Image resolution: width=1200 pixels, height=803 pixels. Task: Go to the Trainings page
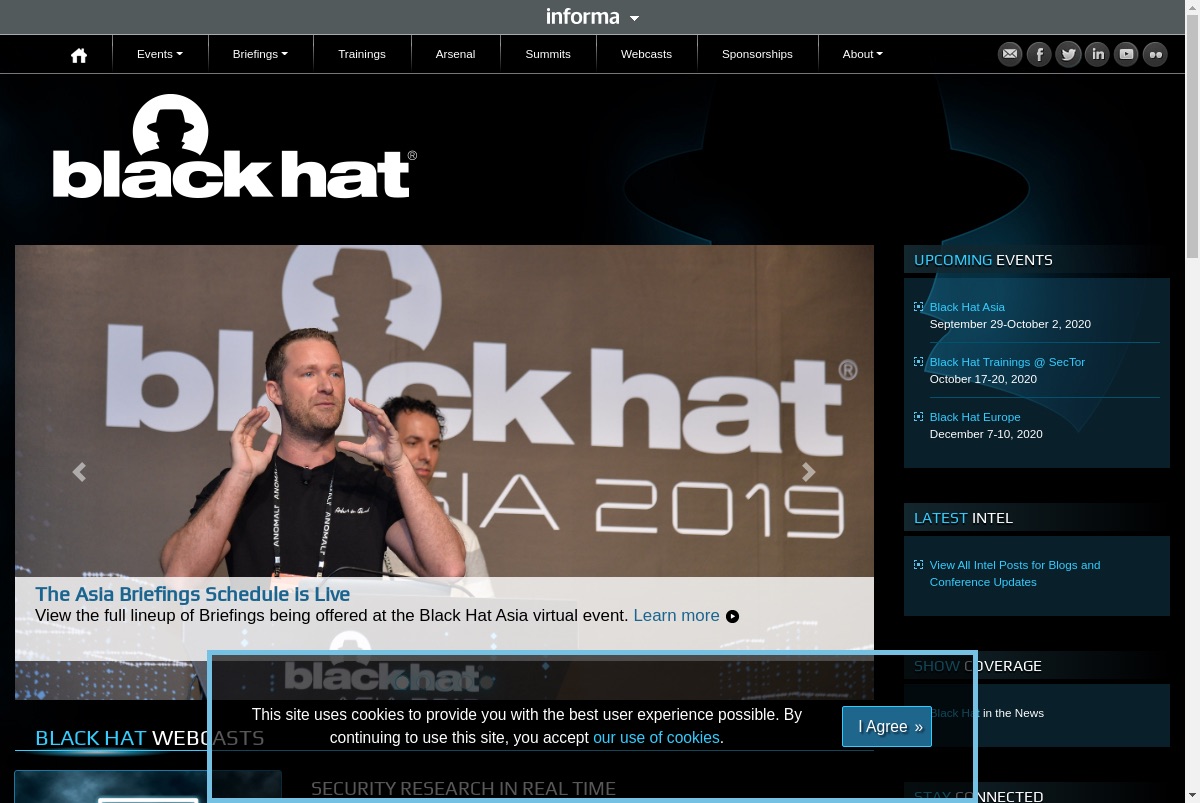[x=362, y=54]
